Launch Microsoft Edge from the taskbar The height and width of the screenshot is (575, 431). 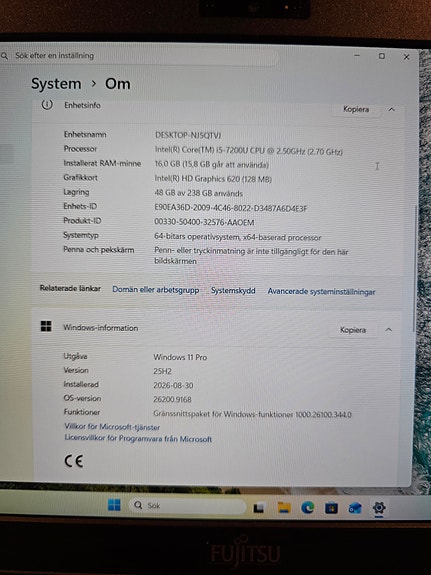click(x=307, y=508)
